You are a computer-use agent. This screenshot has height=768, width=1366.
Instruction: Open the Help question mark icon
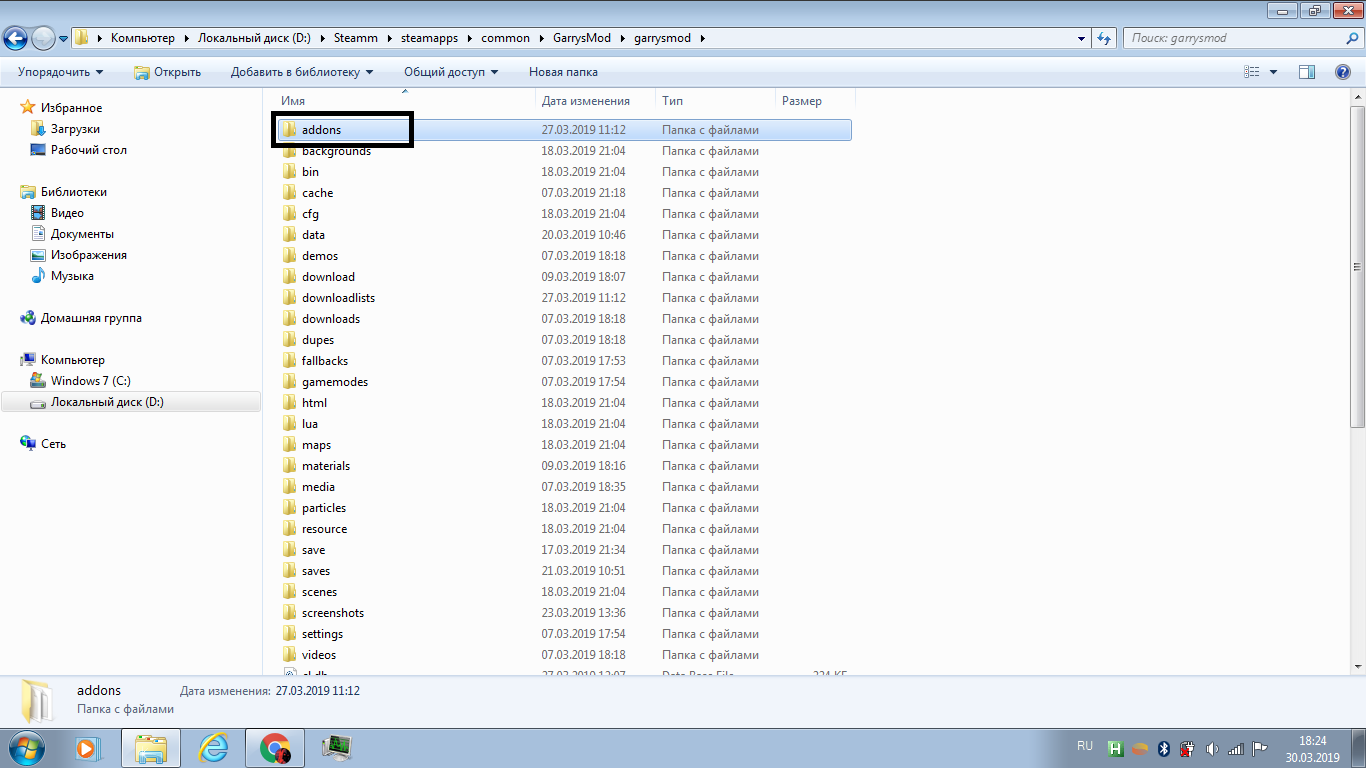pyautogui.click(x=1343, y=72)
